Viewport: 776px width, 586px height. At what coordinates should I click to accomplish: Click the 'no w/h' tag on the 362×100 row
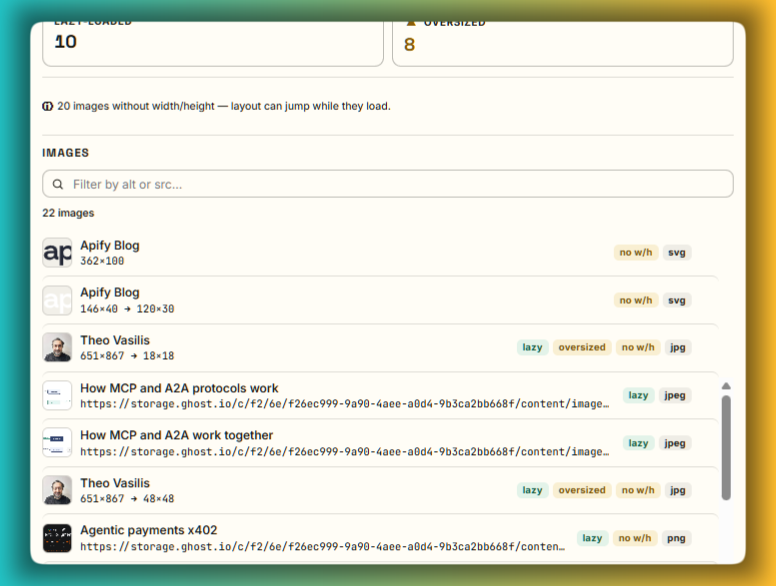pos(636,252)
